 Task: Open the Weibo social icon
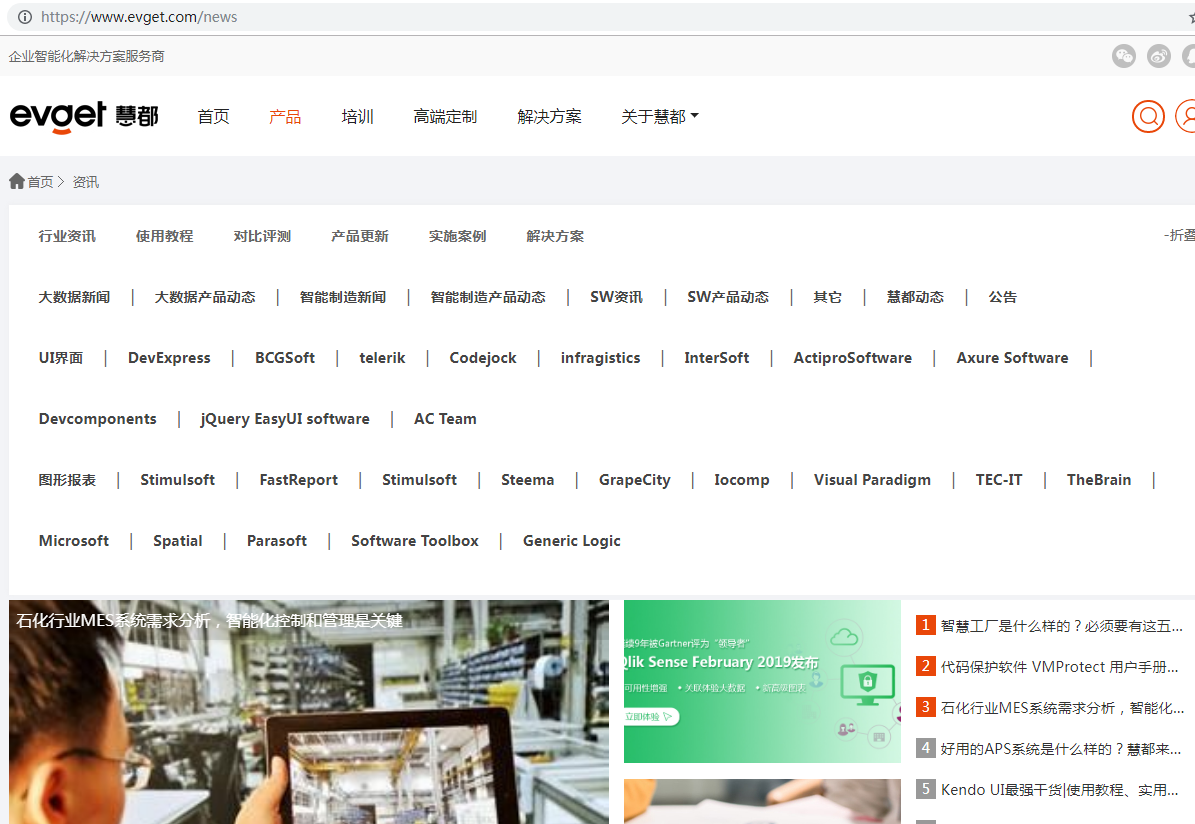click(x=1158, y=57)
